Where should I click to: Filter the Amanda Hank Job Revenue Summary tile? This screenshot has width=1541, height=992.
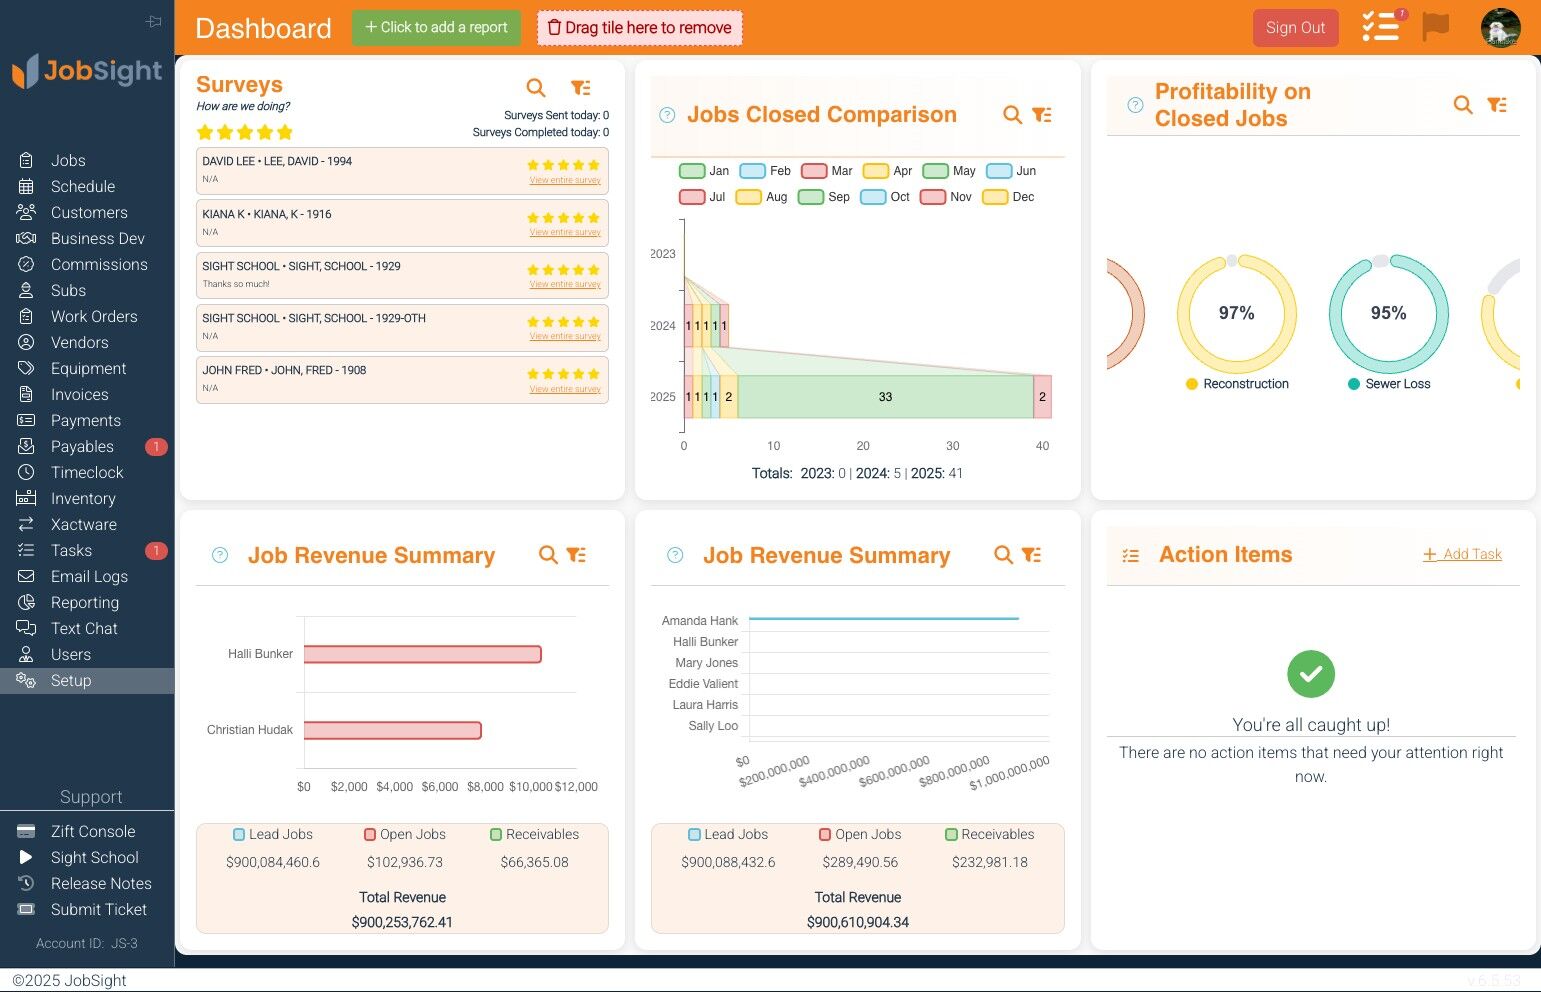tap(1031, 554)
